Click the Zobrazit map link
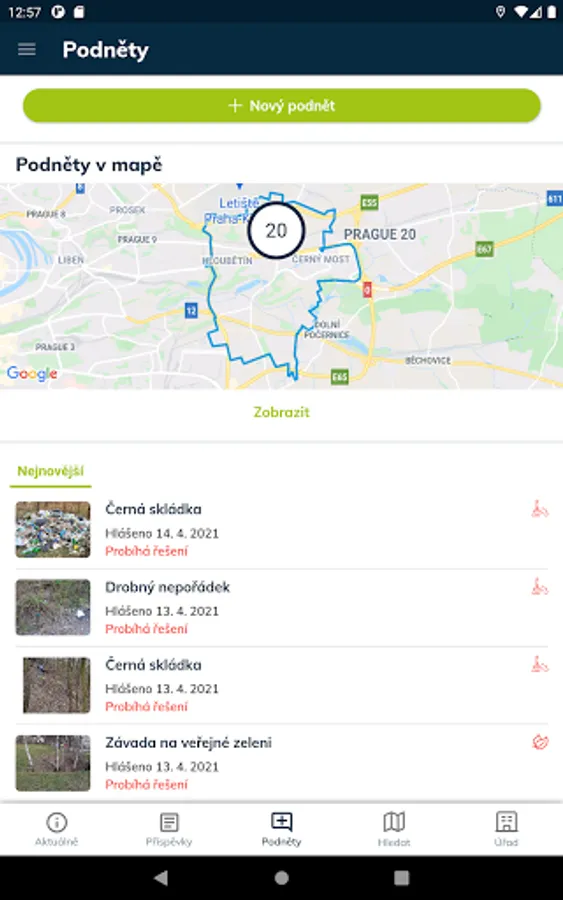The width and height of the screenshot is (563, 900). point(281,412)
